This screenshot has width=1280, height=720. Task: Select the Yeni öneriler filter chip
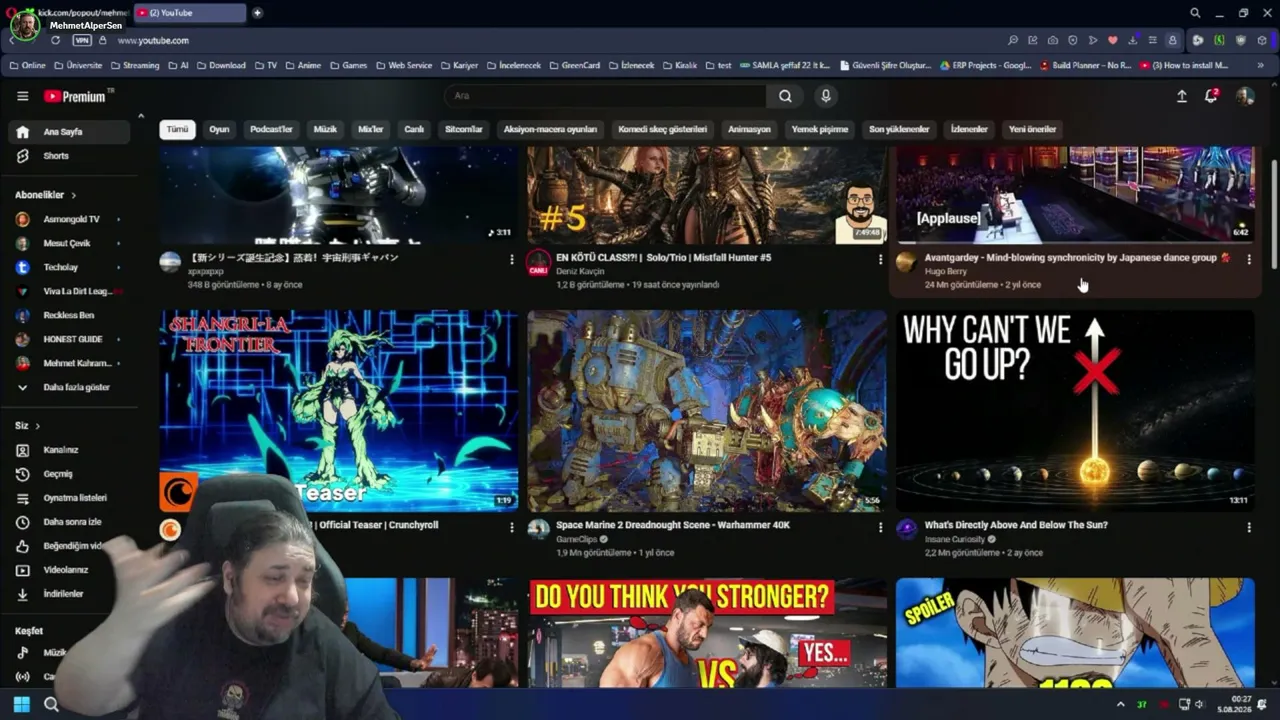[1032, 129]
